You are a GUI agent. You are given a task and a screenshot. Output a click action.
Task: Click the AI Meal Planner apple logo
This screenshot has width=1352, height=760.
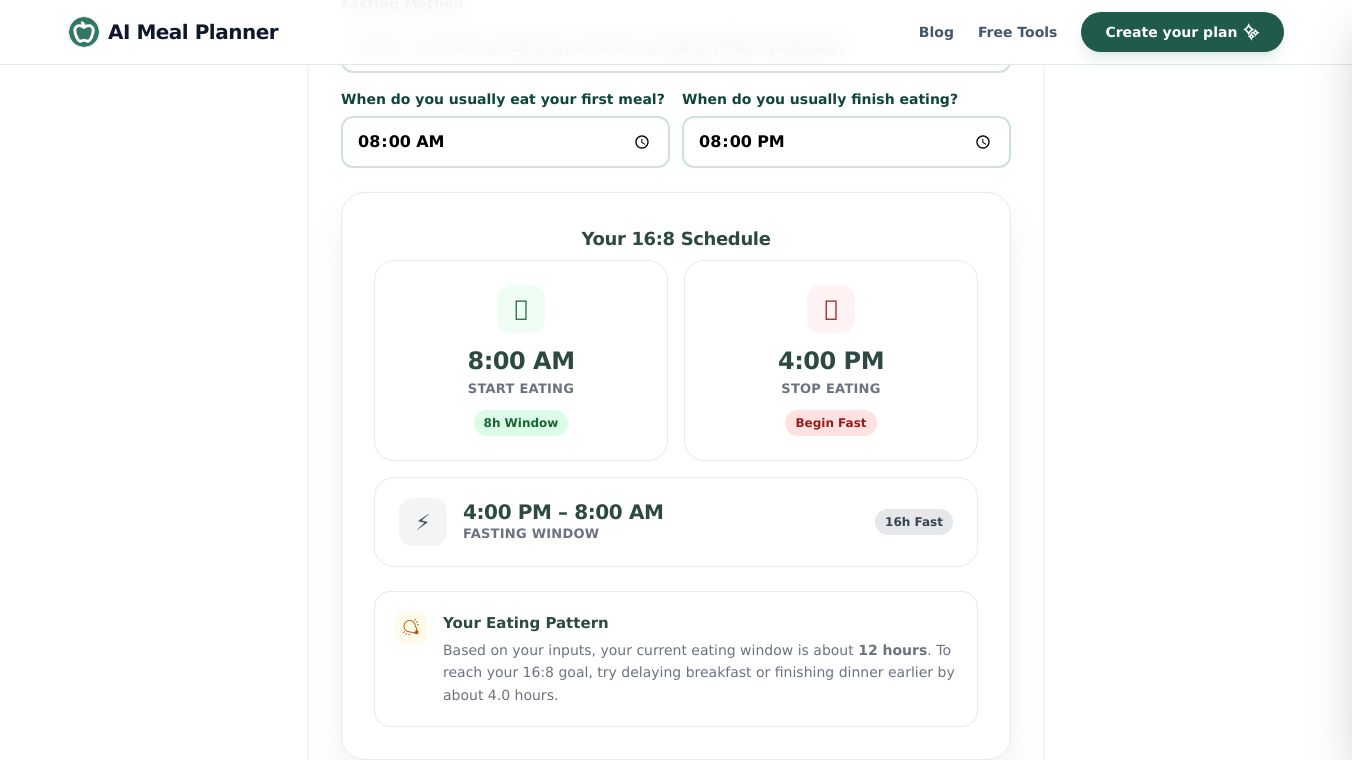[84, 32]
